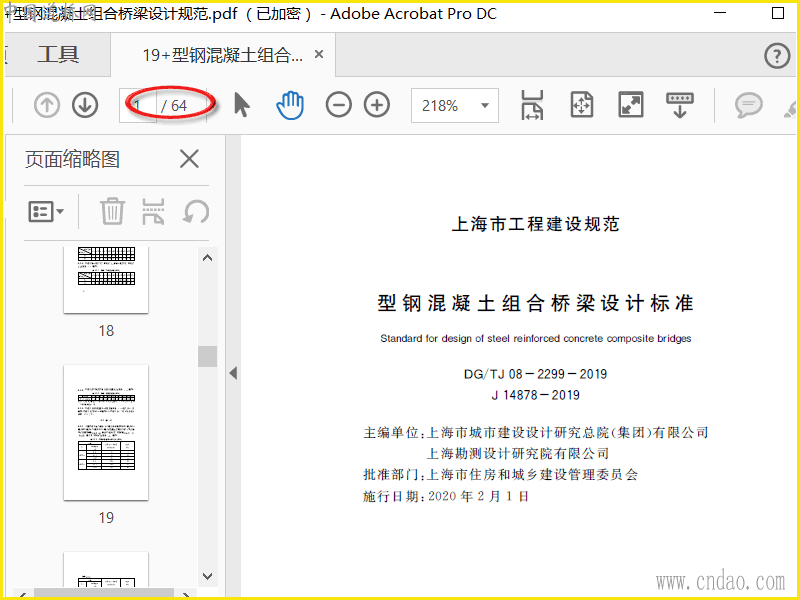Close the document tab
Screen dimensions: 800x600
pyautogui.click(x=319, y=54)
